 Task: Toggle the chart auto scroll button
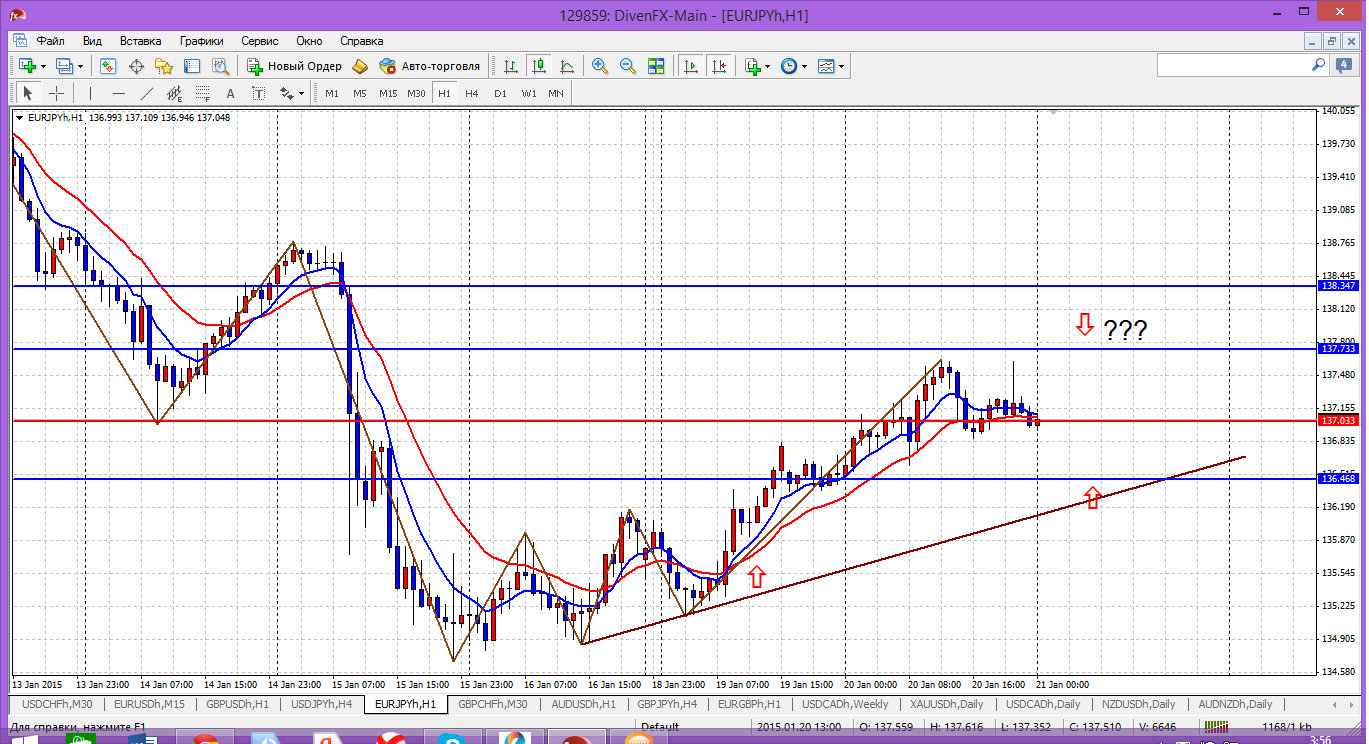[x=690, y=66]
